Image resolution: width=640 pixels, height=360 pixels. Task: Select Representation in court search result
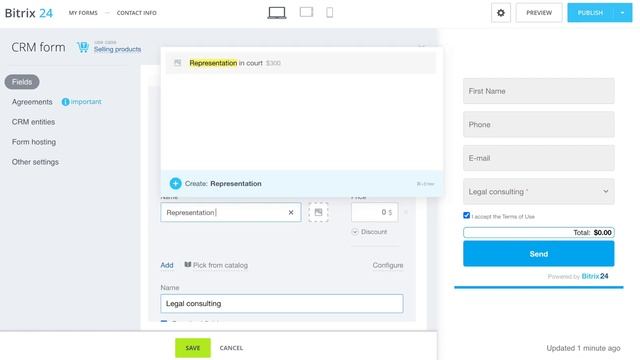click(x=300, y=63)
